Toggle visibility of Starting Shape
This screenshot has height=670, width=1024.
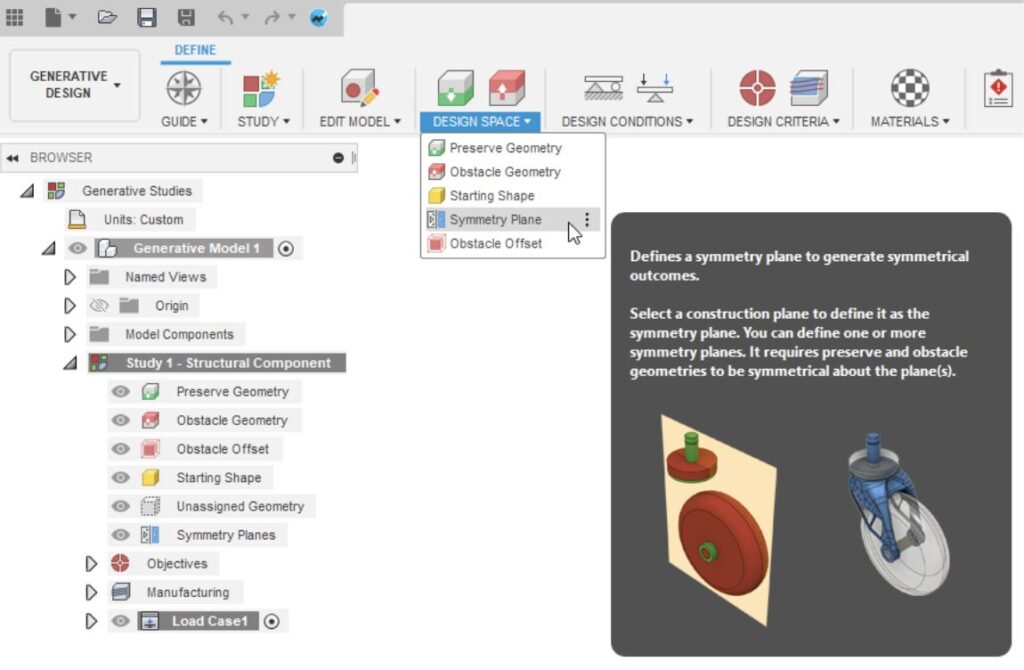120,477
